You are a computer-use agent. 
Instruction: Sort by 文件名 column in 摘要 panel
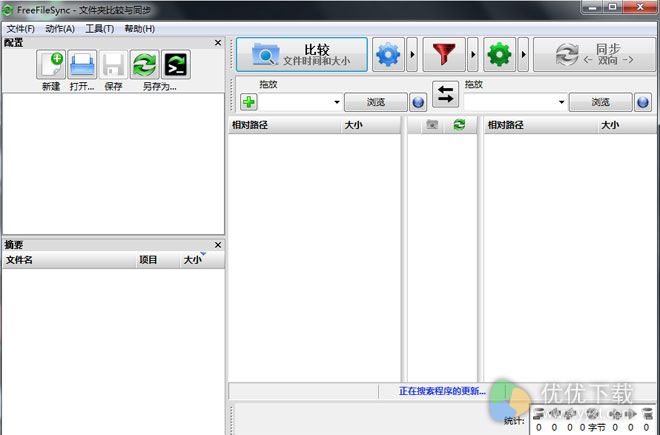70,260
